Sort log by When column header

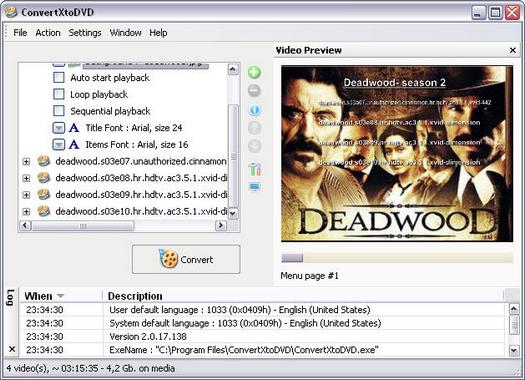click(61, 296)
